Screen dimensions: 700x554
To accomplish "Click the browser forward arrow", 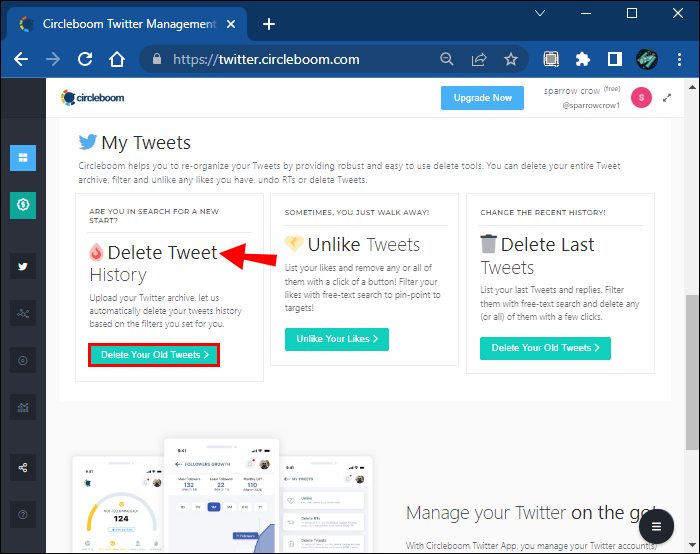I will pos(53,59).
